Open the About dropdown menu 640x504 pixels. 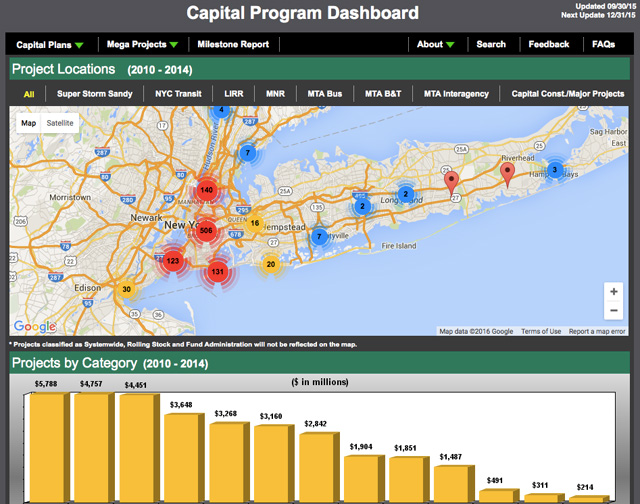[436, 44]
